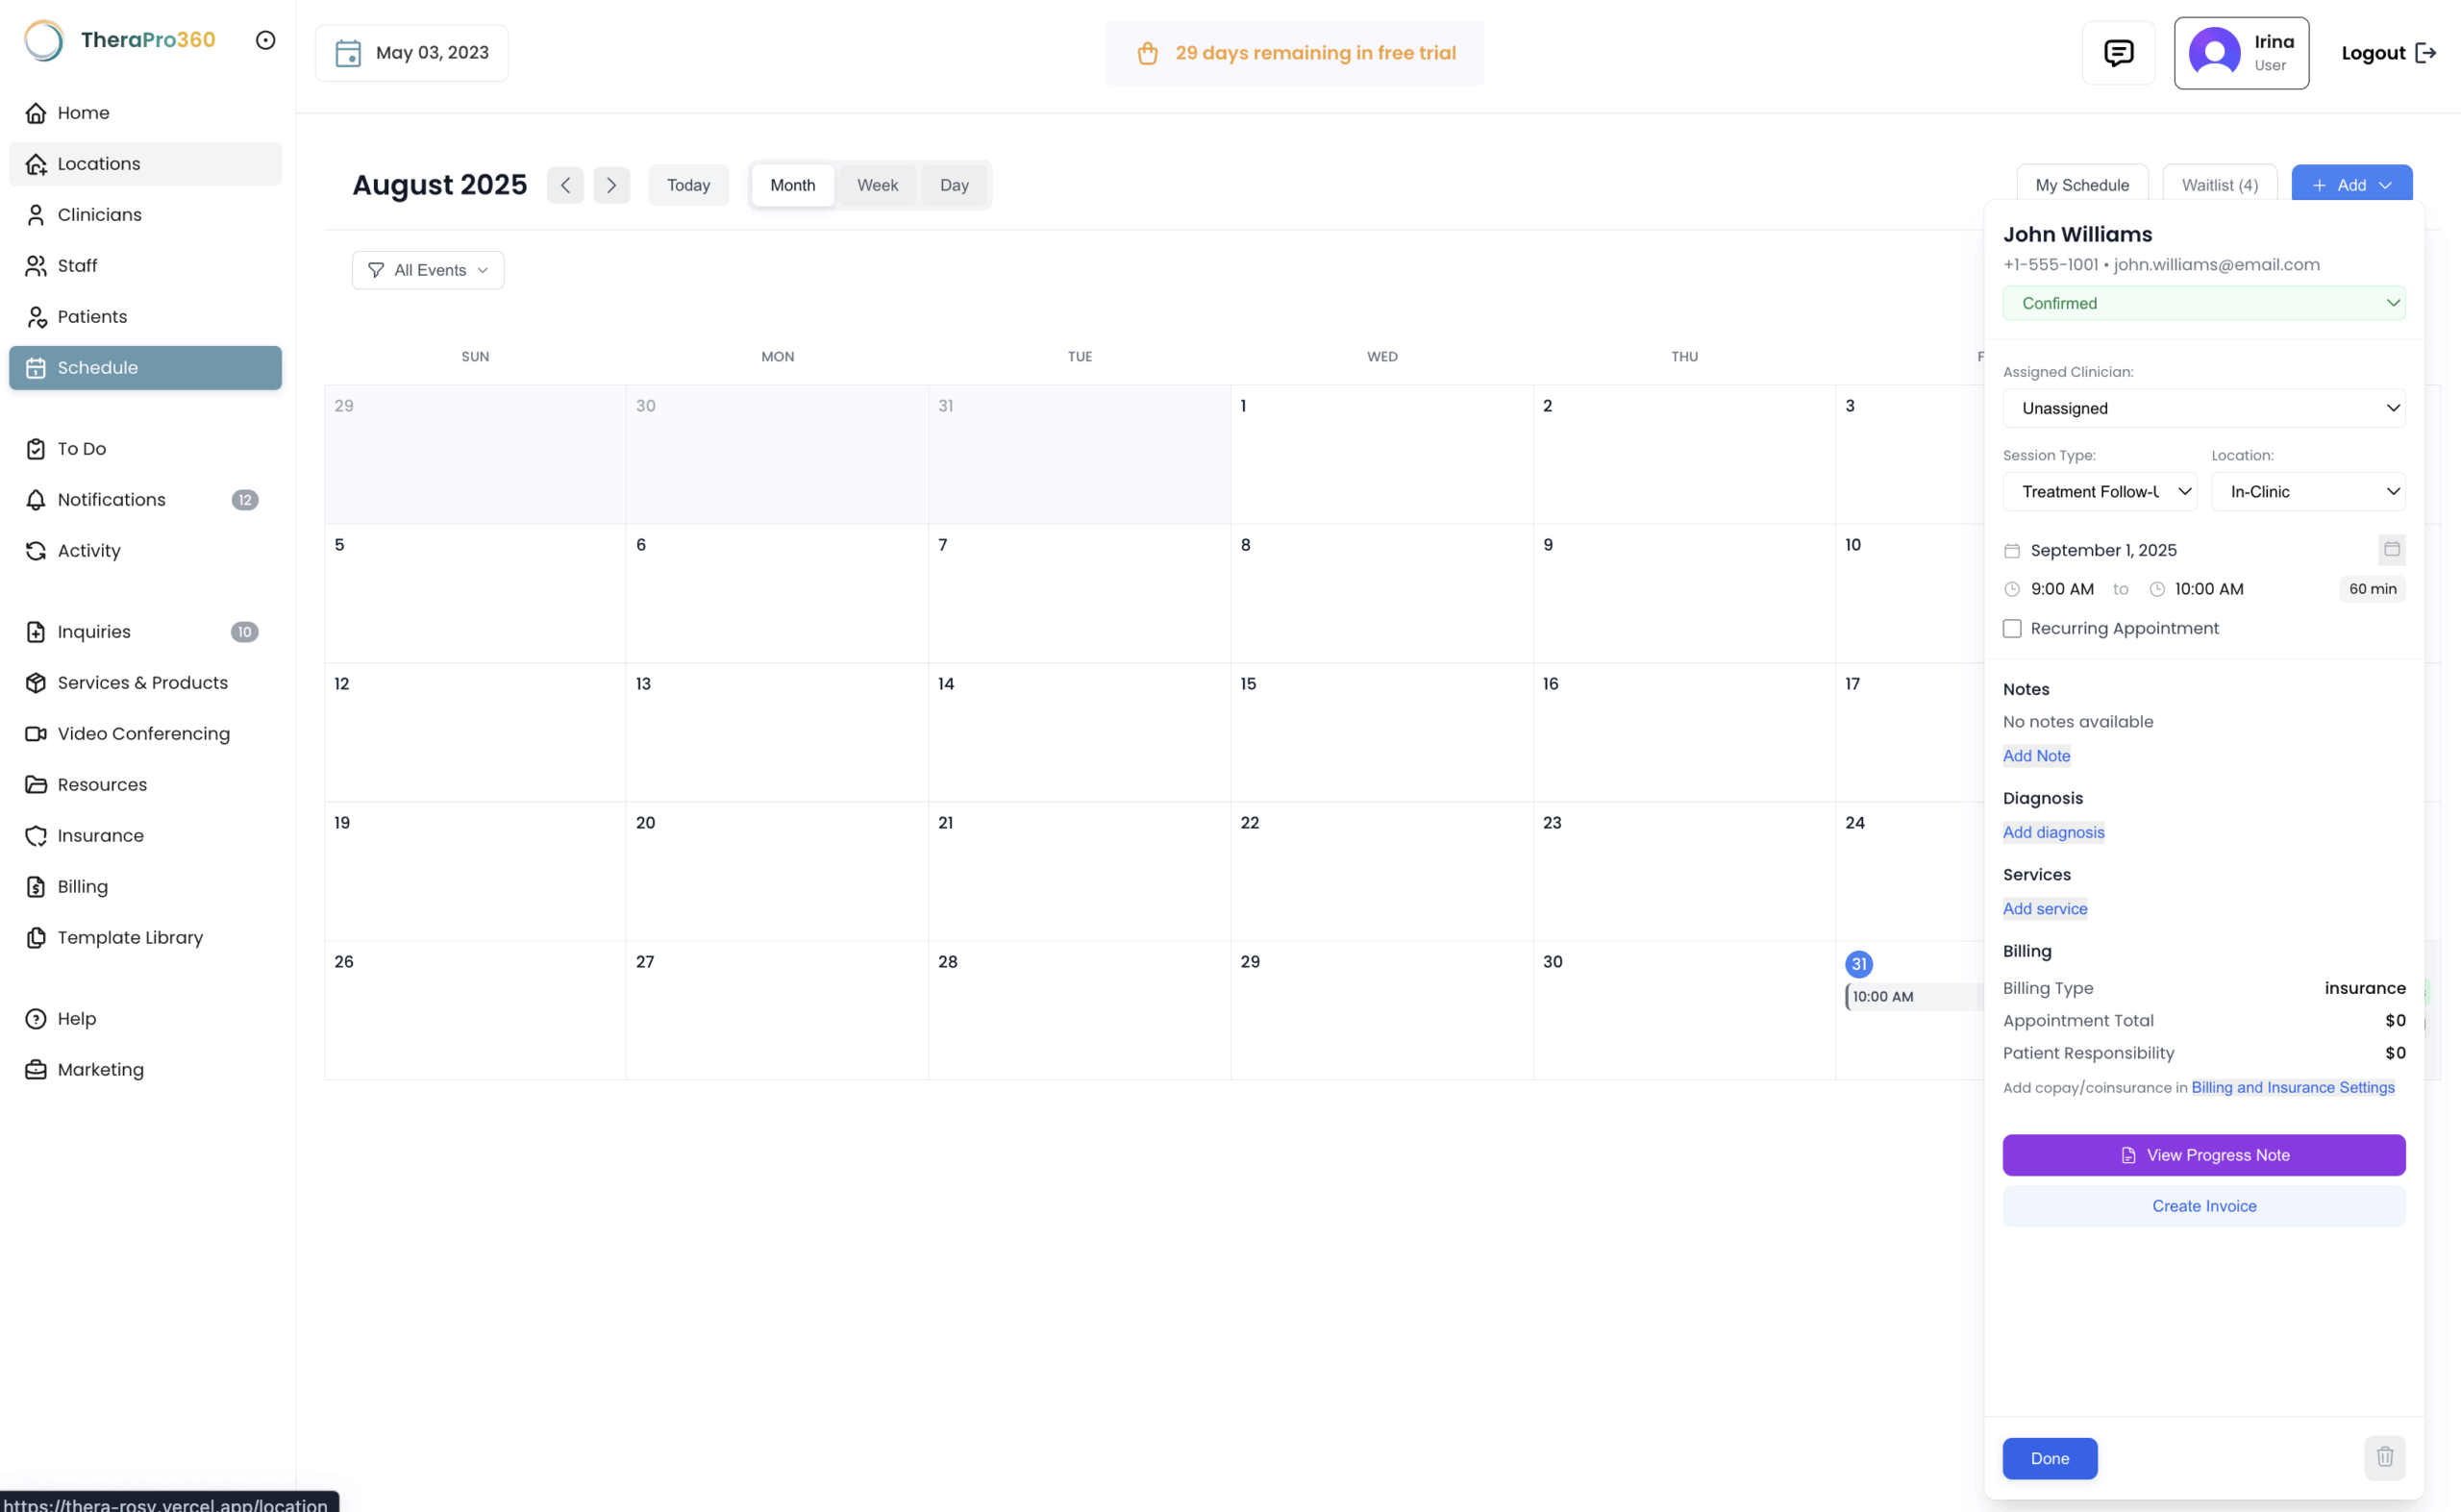Image resolution: width=2461 pixels, height=1512 pixels.
Task: Open the Assigned Clinician Unassigned dropdown
Action: tap(2203, 408)
